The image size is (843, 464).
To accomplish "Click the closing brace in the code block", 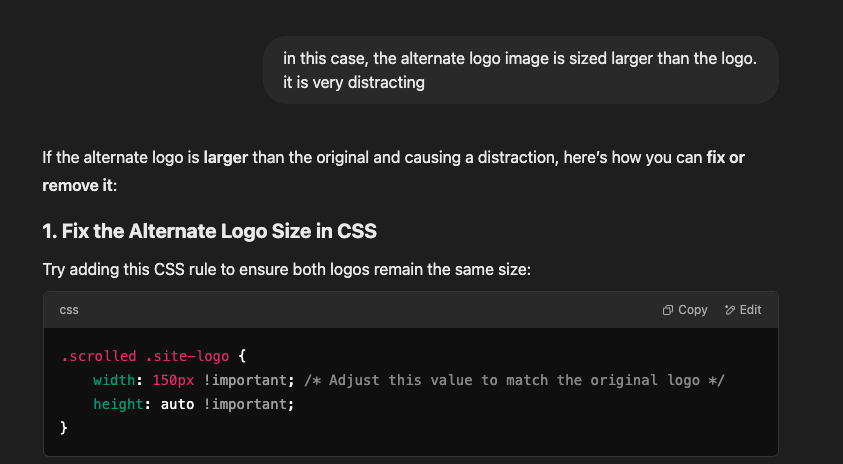I will 64,428.
